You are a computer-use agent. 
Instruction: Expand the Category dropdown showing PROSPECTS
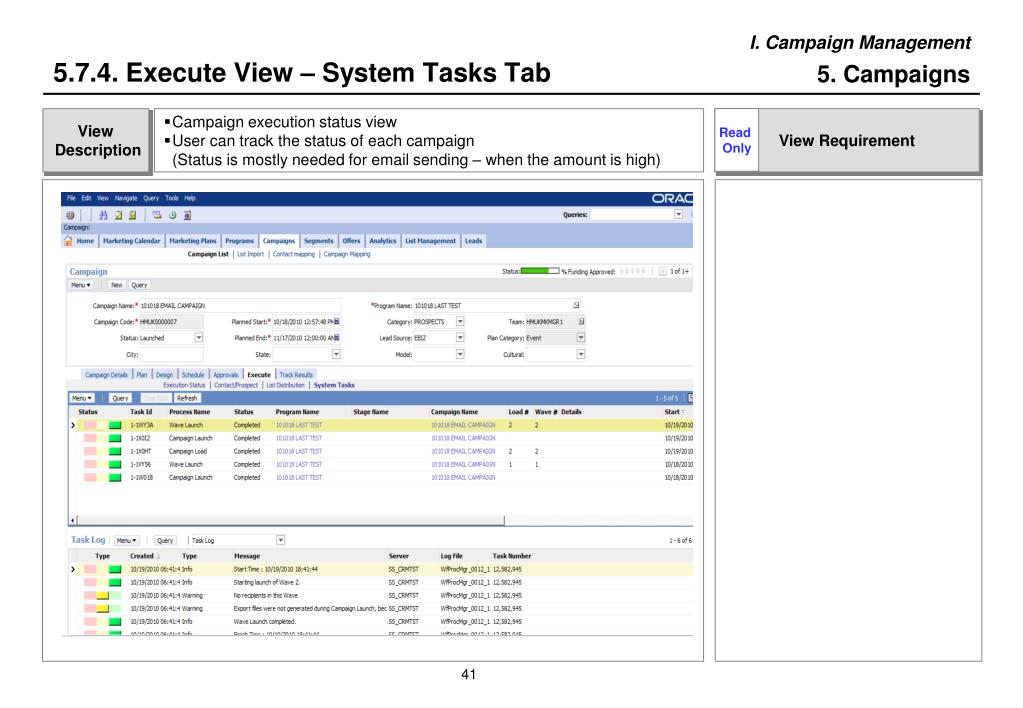[460, 320]
